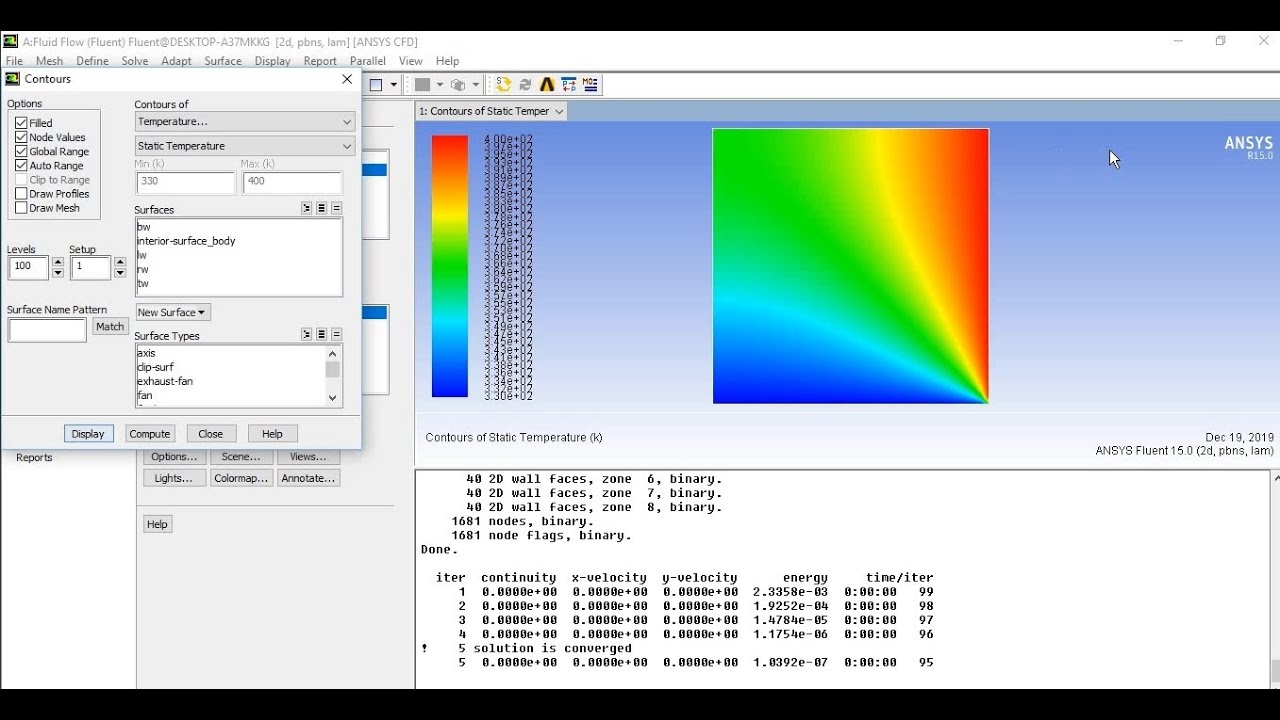1280x720 pixels.
Task: Click the yellow ANSYS logo toolbar icon
Action: tap(547, 85)
